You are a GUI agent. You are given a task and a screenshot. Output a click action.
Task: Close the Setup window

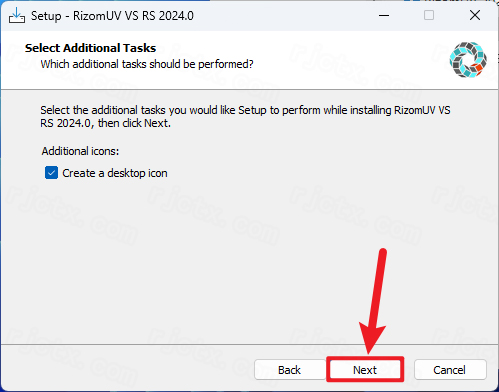coord(475,15)
